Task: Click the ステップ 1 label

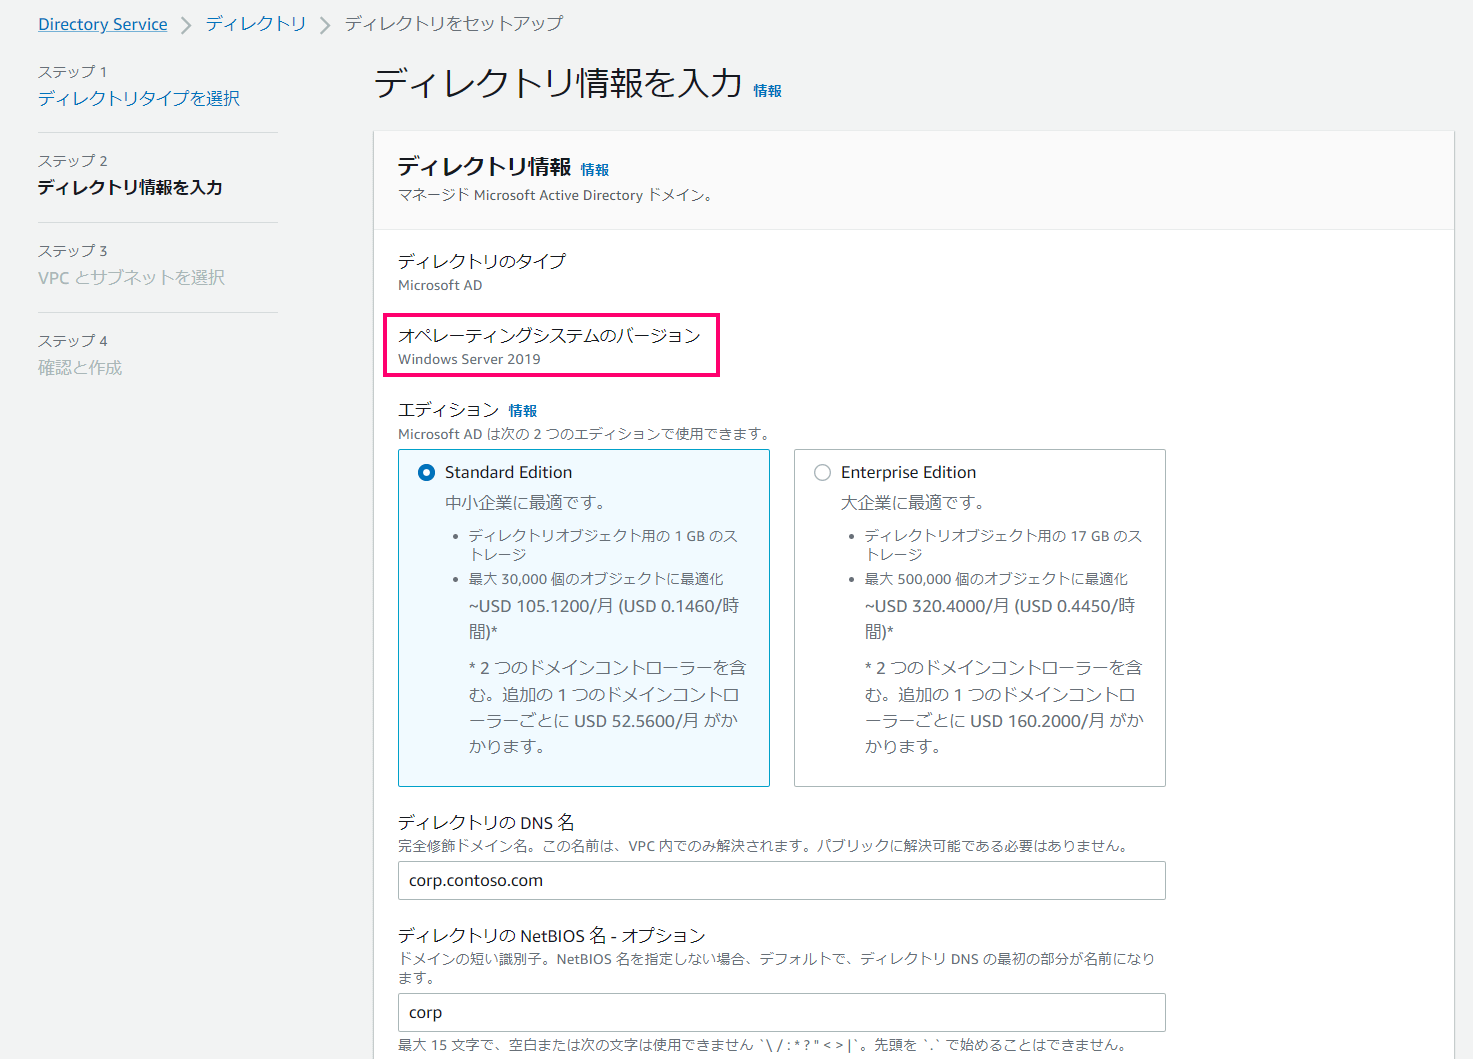Action: (73, 72)
